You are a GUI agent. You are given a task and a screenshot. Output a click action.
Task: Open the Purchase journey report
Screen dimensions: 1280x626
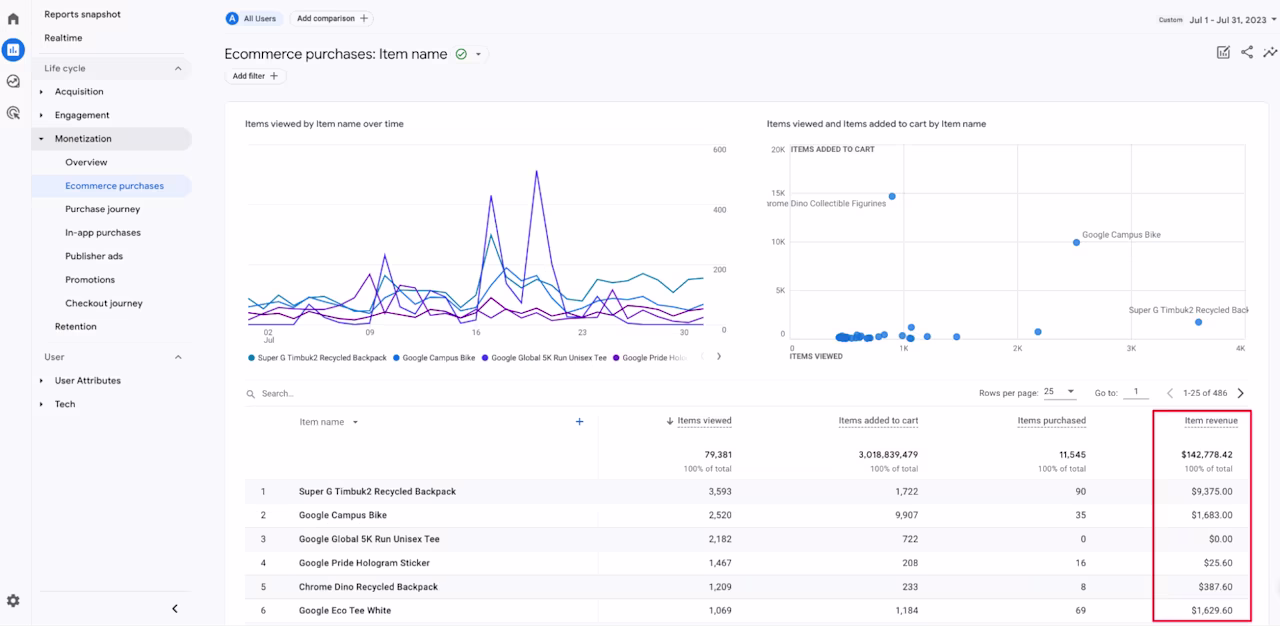pyautogui.click(x=103, y=209)
